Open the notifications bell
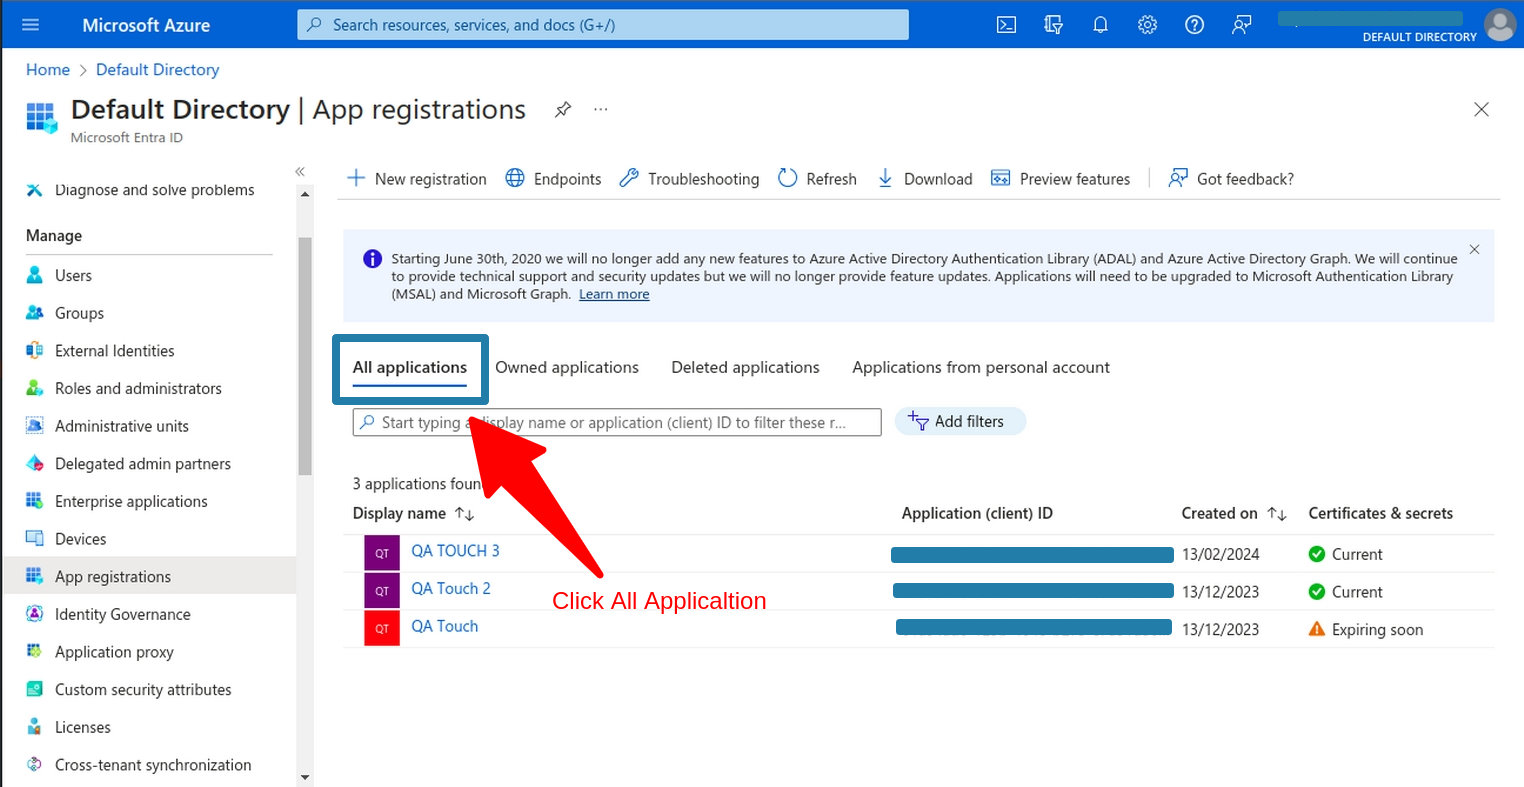The image size is (1524, 787). (1100, 25)
